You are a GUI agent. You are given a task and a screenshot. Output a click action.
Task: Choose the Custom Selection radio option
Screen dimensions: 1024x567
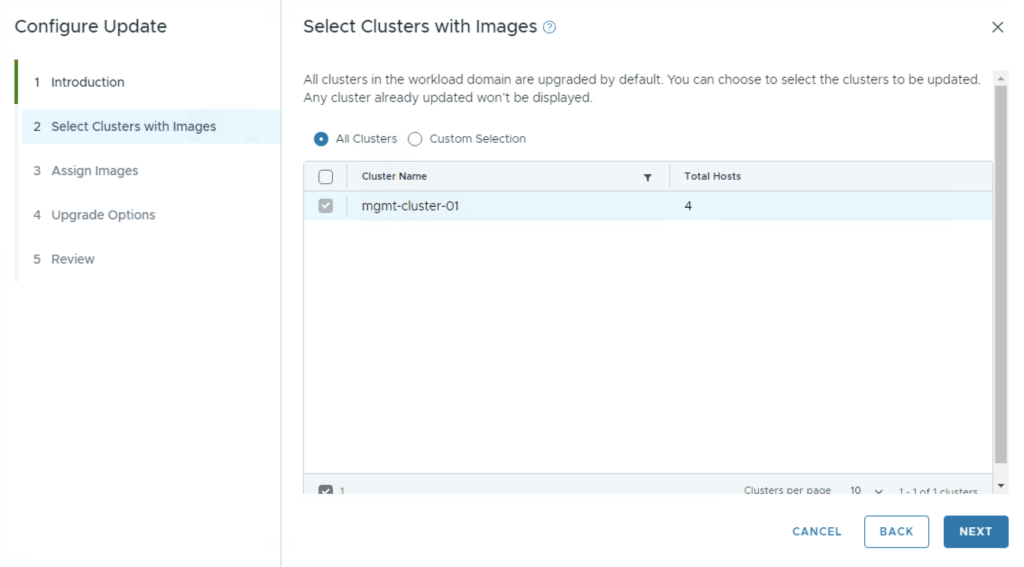pos(415,139)
